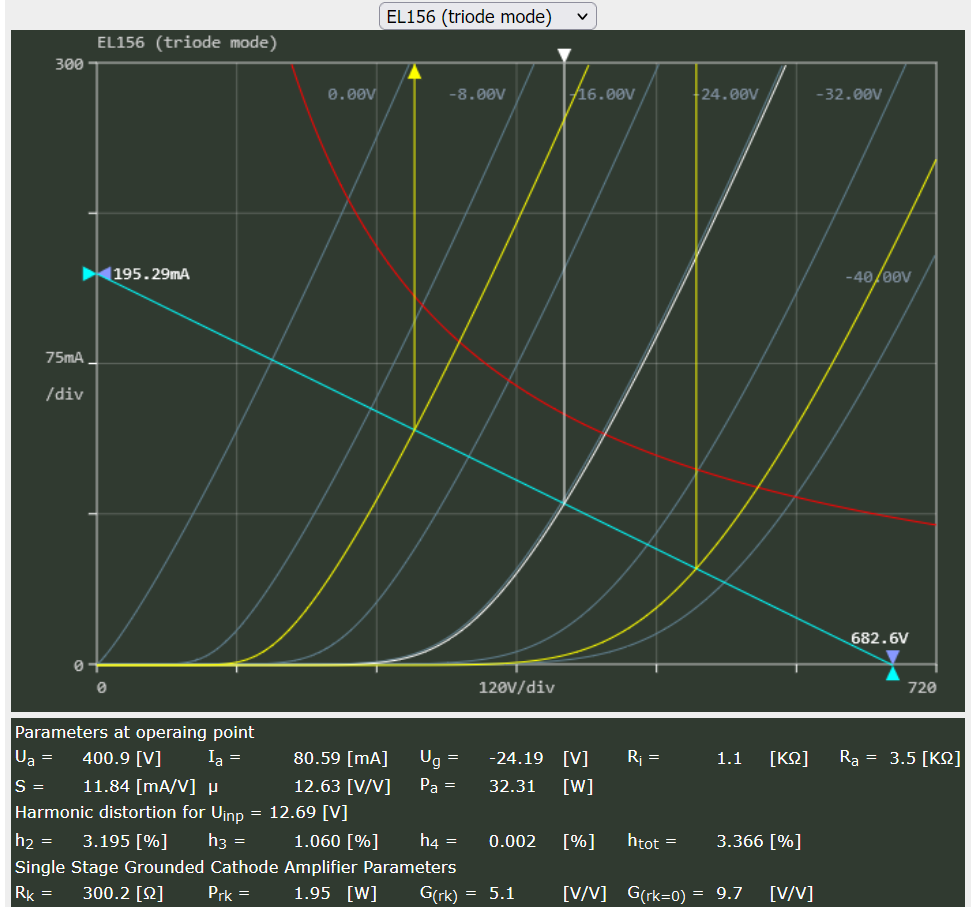Click the Prk value 1.95
Viewport: 978px width, 907px height.
tap(312, 893)
